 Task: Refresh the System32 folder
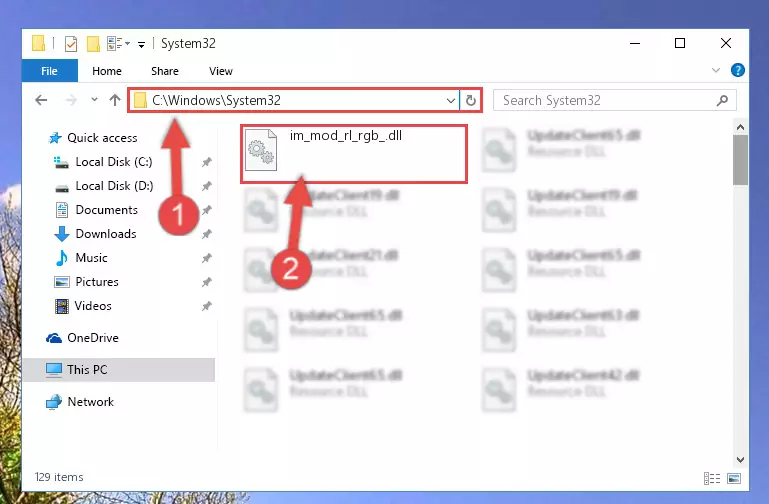tap(471, 101)
